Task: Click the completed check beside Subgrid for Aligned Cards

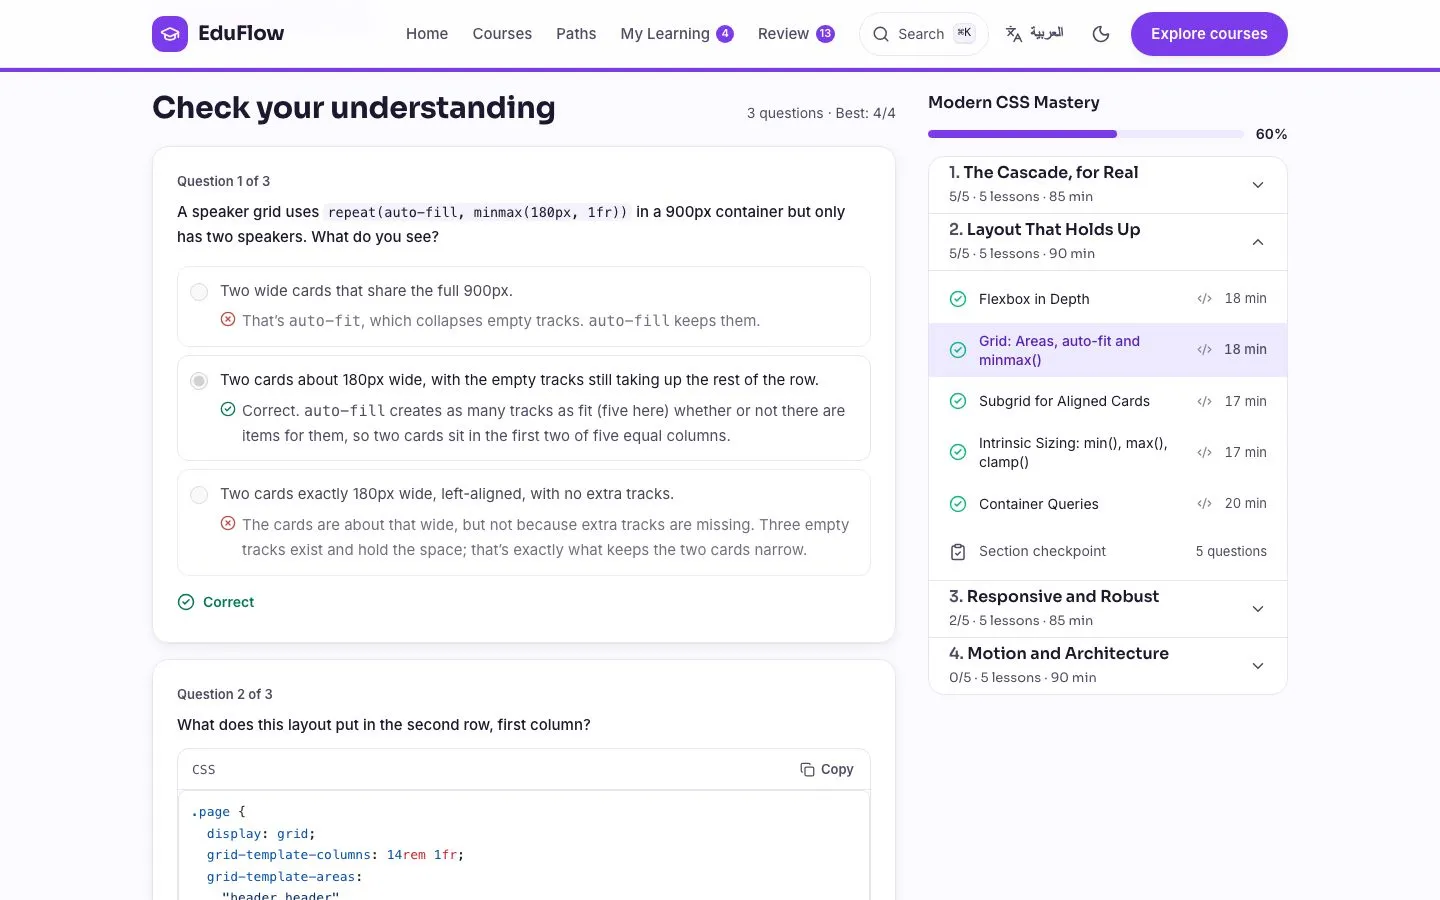Action: click(x=958, y=401)
